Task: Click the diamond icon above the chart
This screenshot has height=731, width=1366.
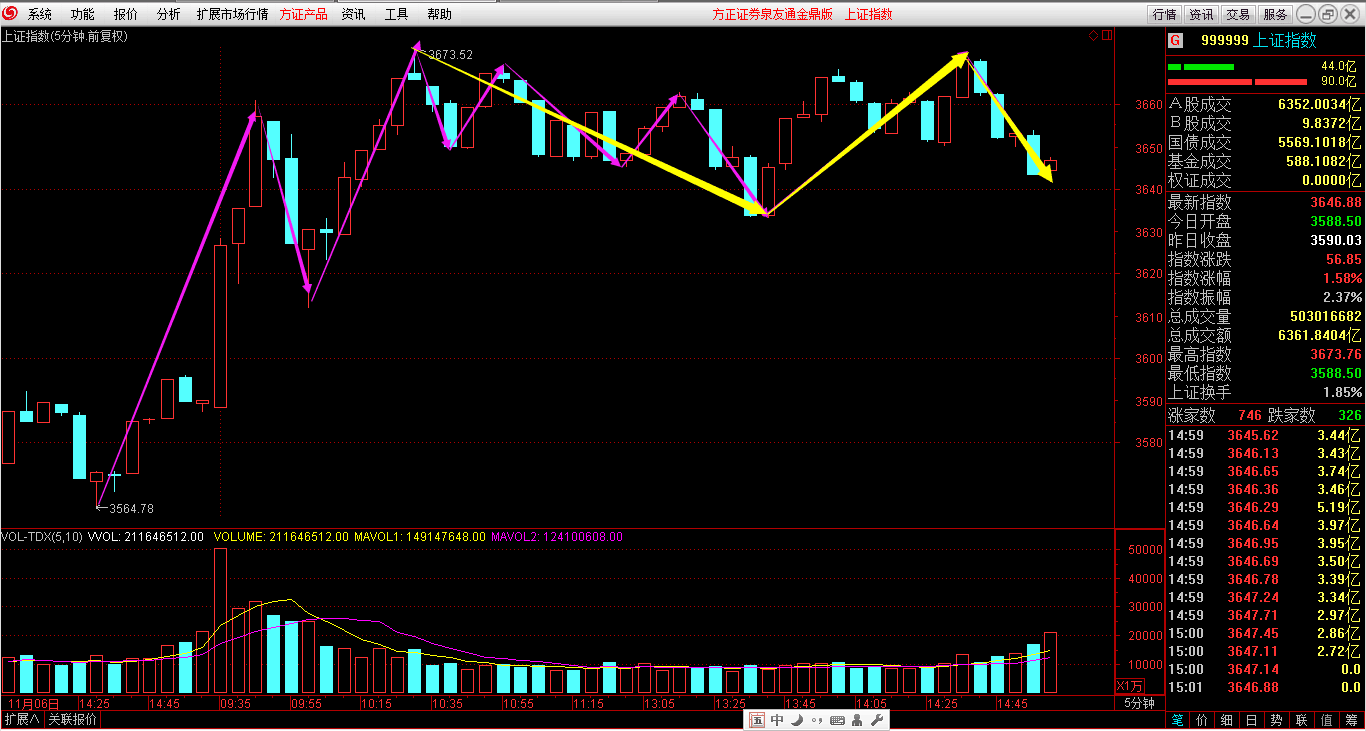Action: [x=1093, y=36]
